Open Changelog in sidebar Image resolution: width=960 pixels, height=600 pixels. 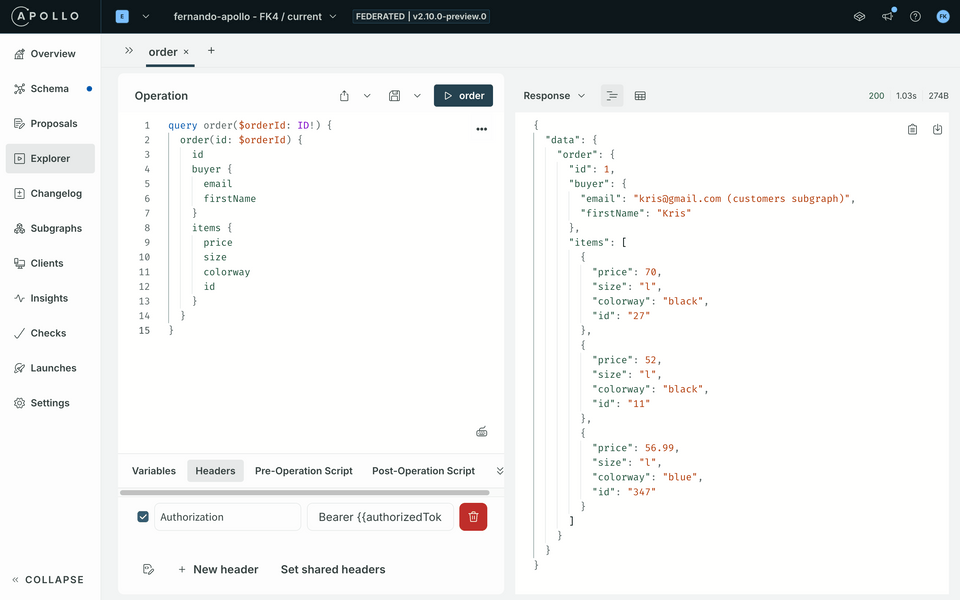point(50,193)
